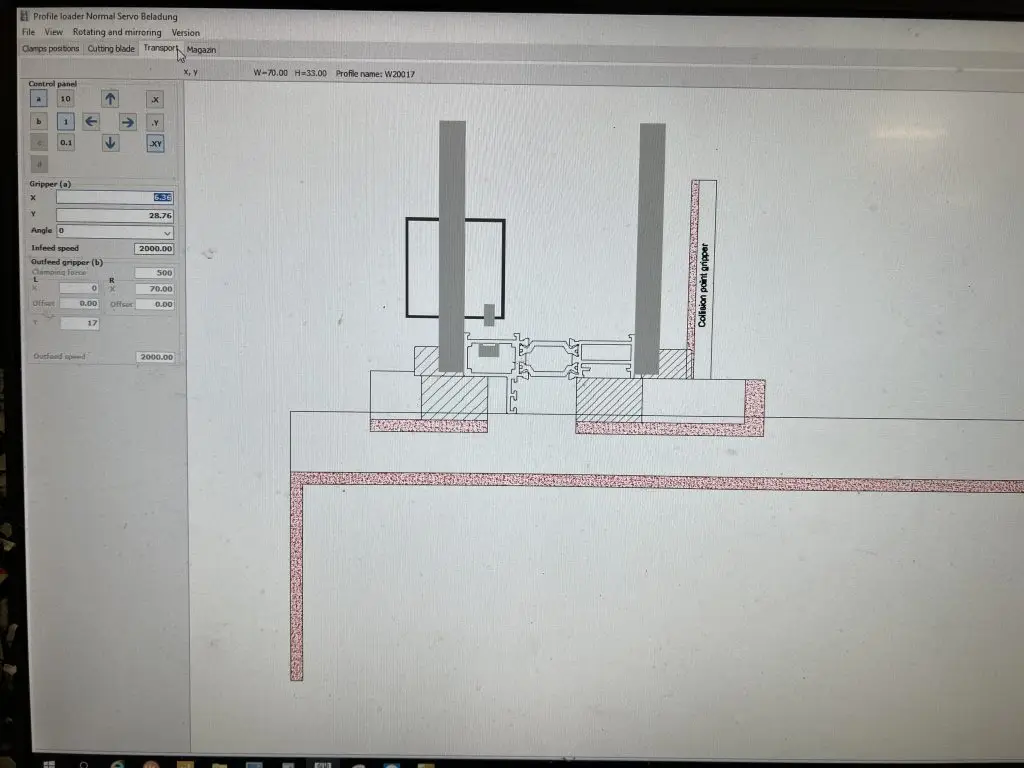Set step size to 0.1
The height and width of the screenshot is (768, 1024).
[65, 143]
